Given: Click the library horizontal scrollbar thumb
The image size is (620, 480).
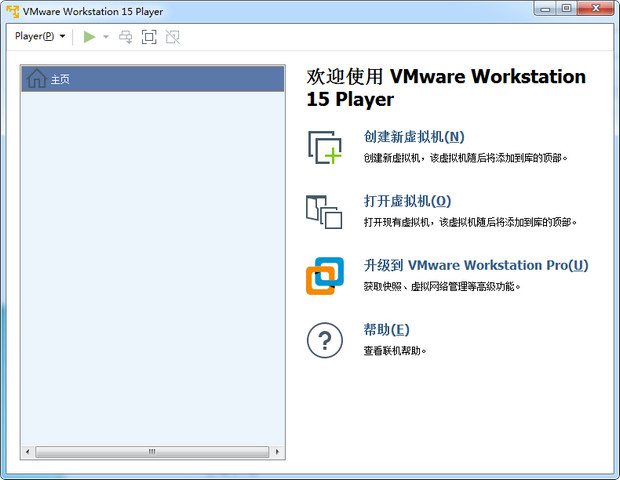Looking at the screenshot, I should pos(152,452).
